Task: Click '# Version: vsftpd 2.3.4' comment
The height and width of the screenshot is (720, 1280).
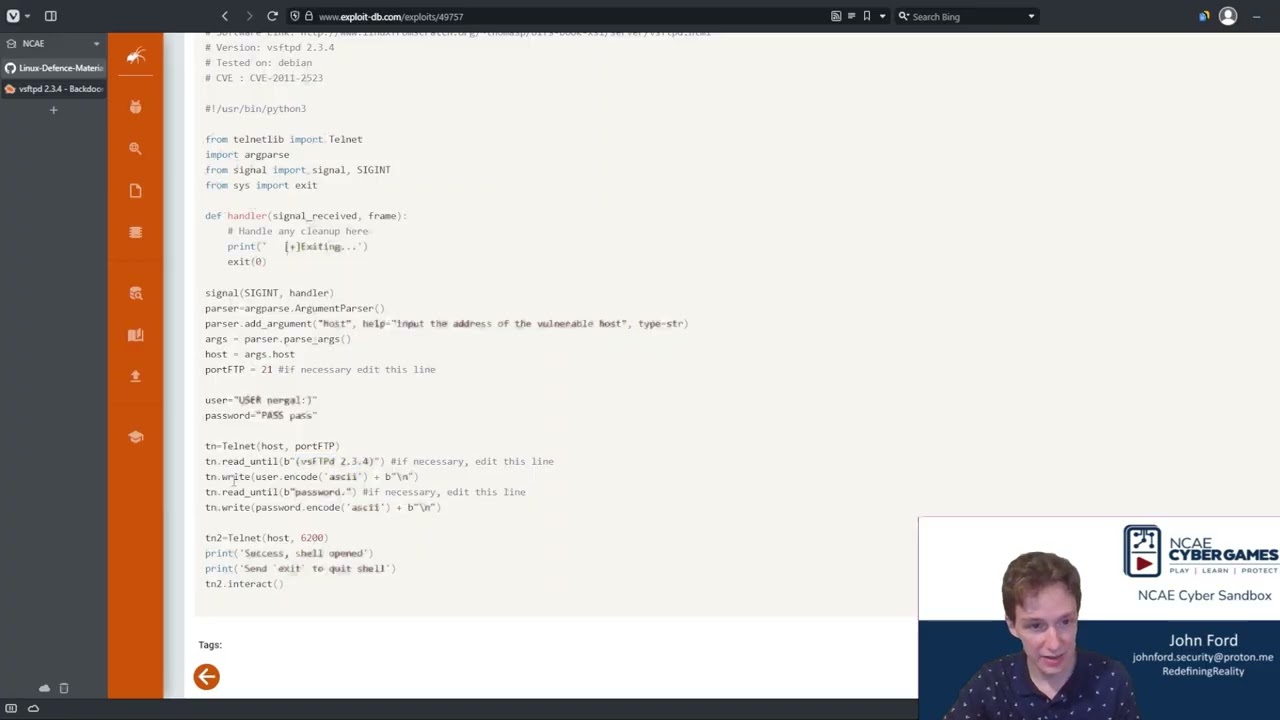Action: point(270,47)
